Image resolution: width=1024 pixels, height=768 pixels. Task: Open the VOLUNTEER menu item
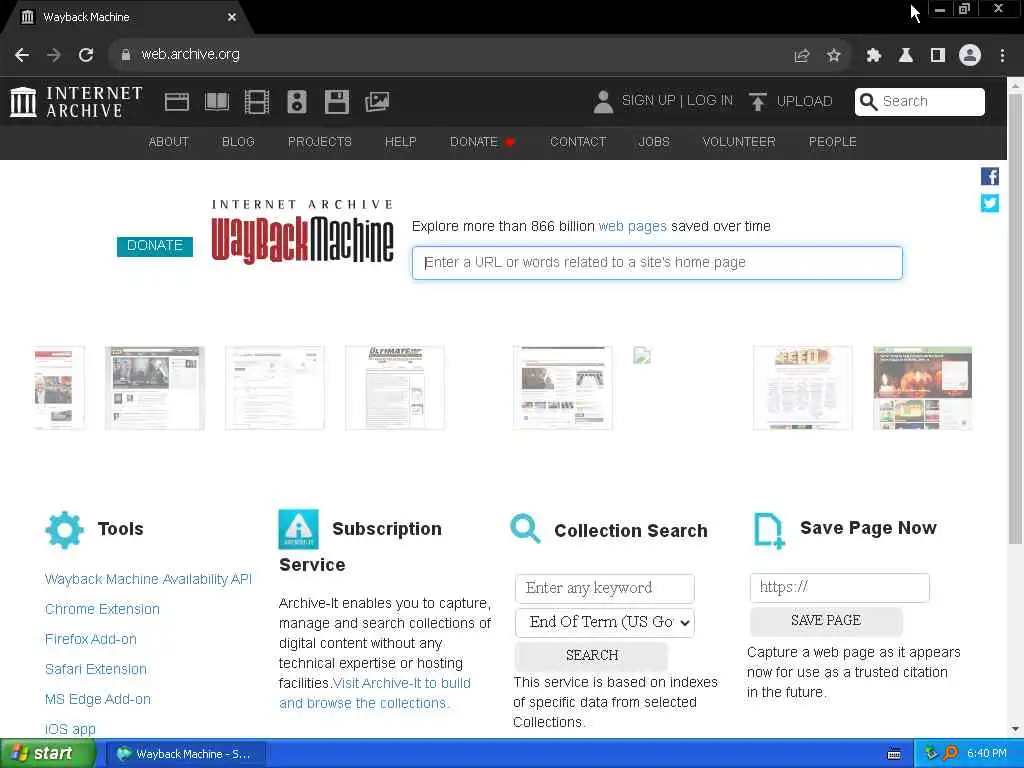point(739,142)
